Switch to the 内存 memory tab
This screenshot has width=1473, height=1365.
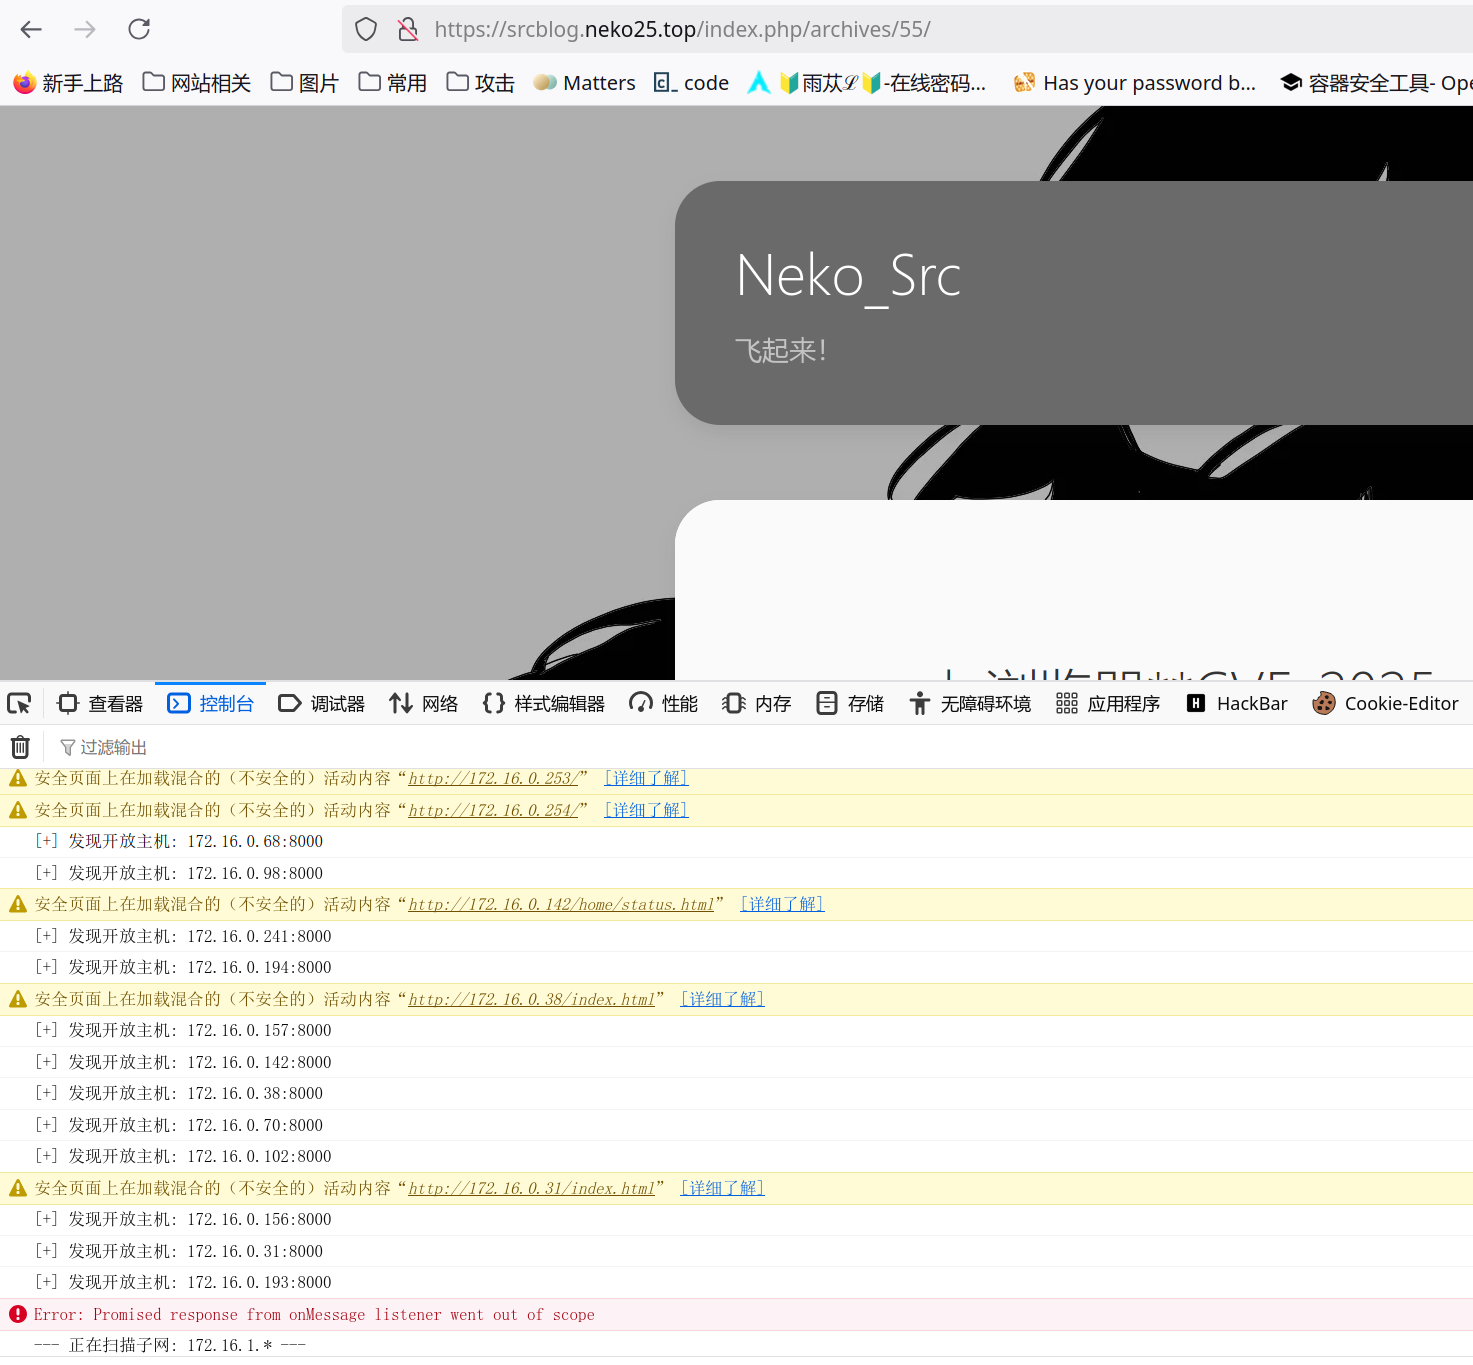(x=757, y=704)
